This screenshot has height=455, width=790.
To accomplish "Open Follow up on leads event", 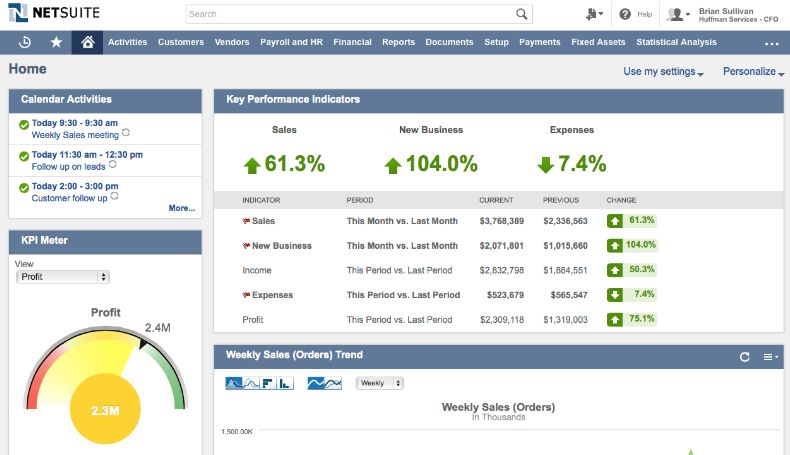I will 69,167.
